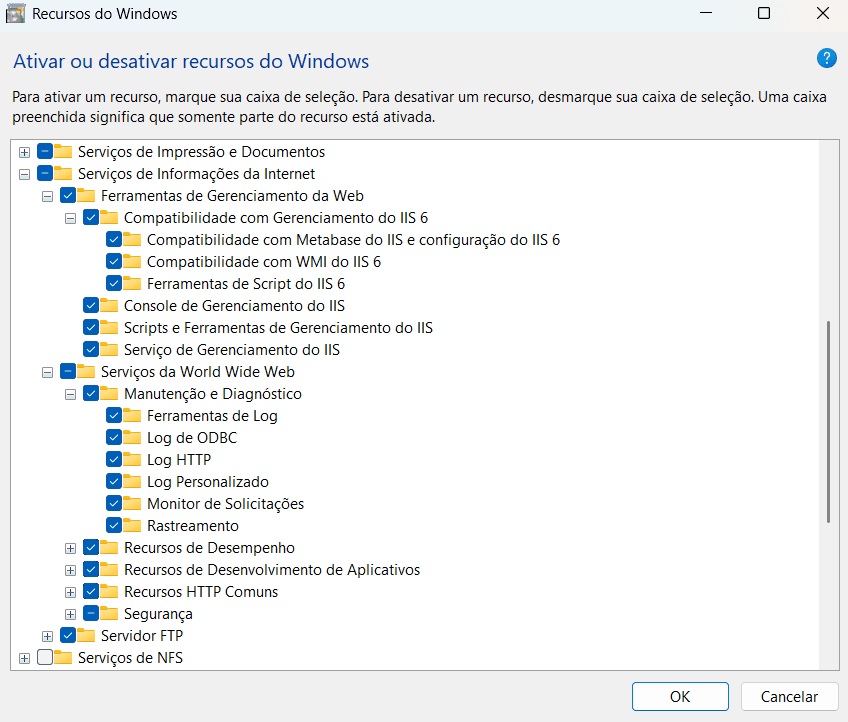Click folder icon beside Recursos de Desempenho
The image size is (848, 722).
[x=109, y=547]
